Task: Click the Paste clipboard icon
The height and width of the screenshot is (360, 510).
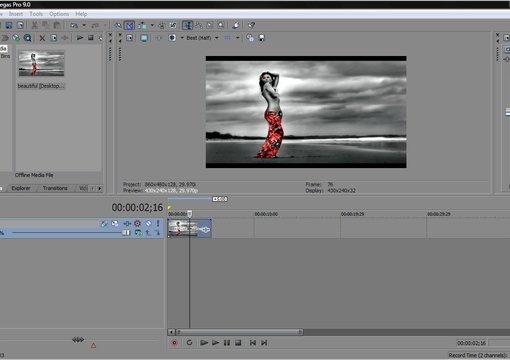Action: (x=57, y=25)
